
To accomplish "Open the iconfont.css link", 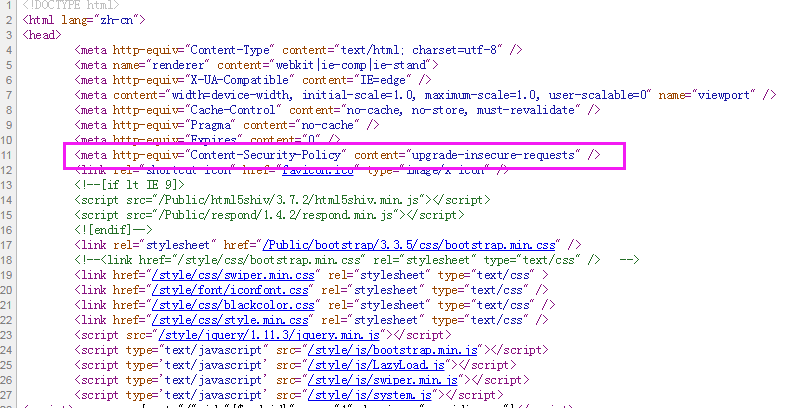I will [230, 290].
